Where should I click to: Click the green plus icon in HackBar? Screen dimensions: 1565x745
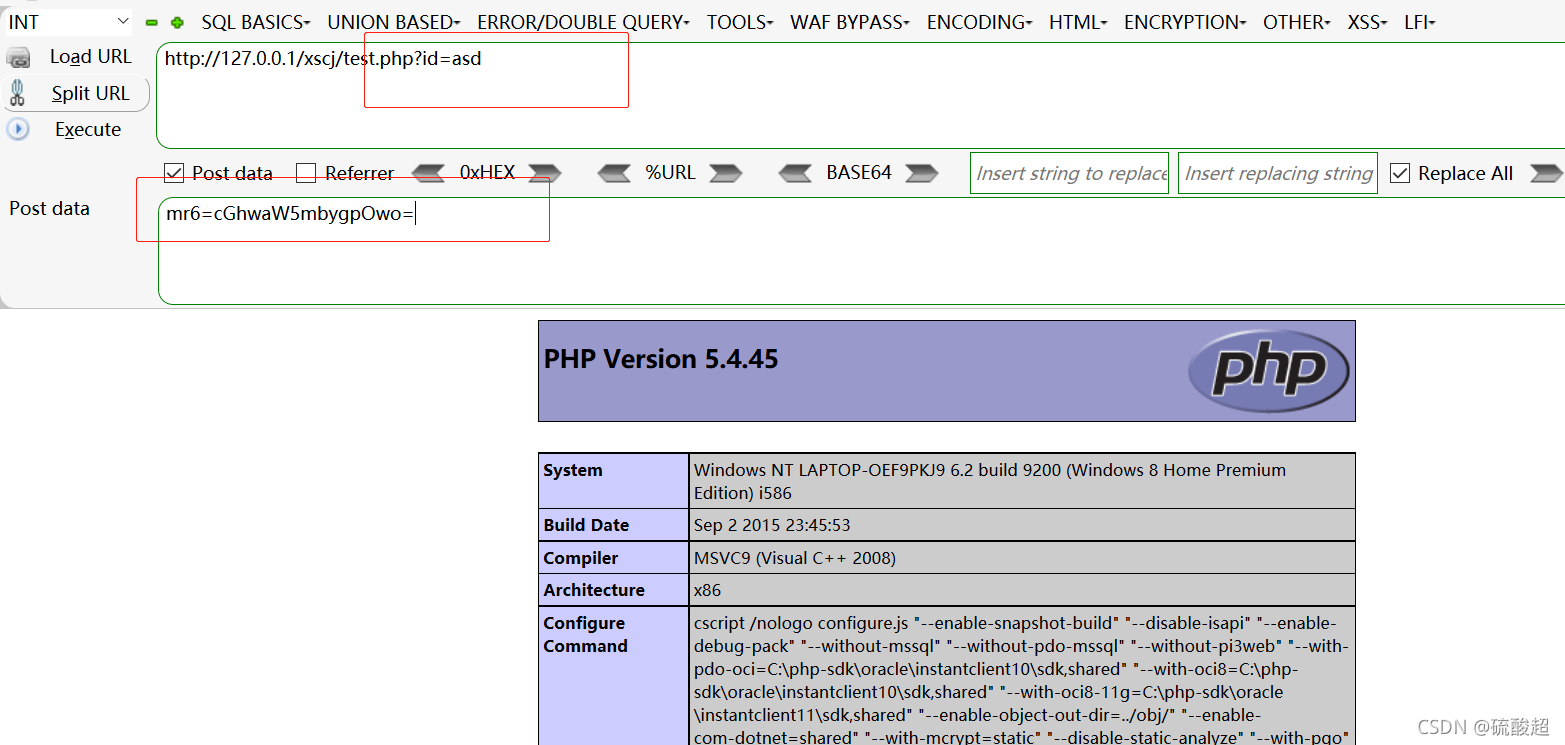coord(177,22)
